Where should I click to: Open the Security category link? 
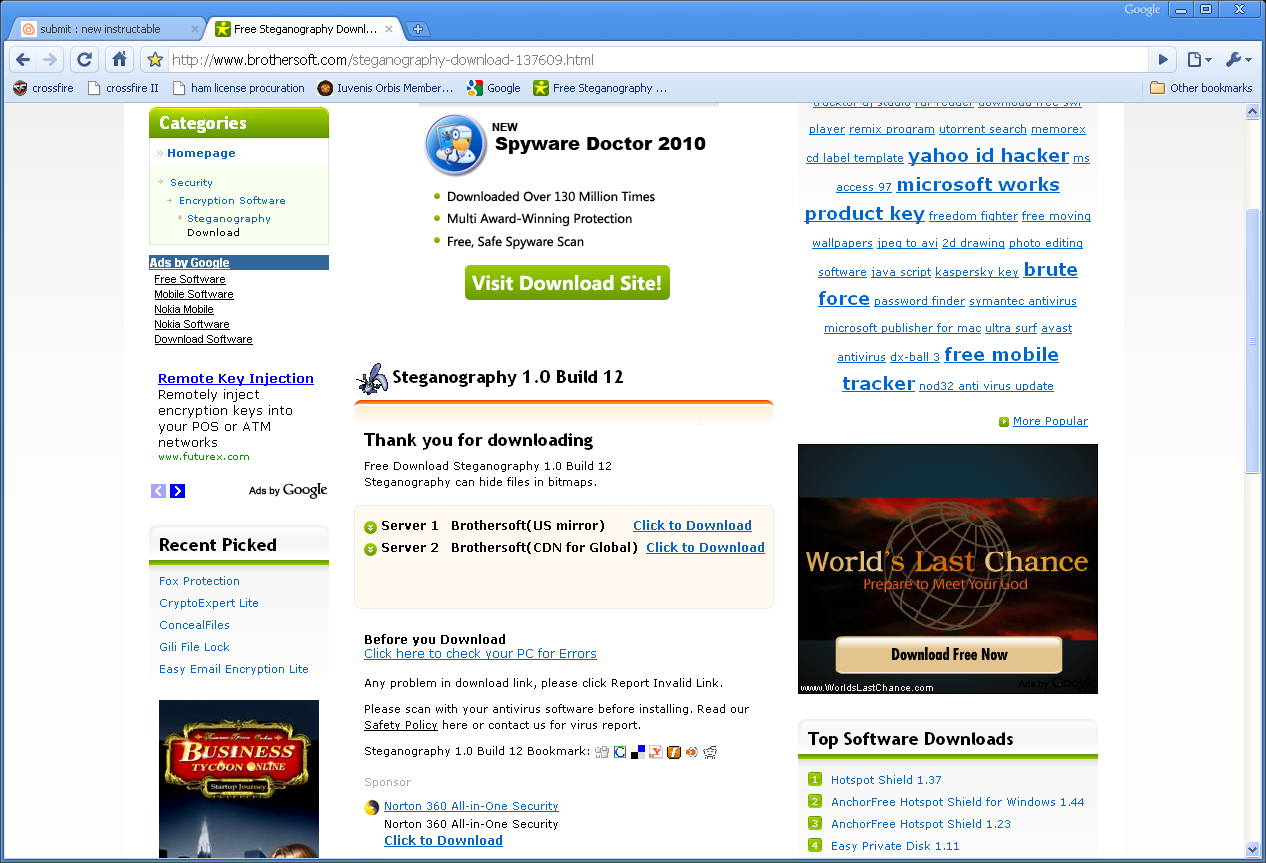191,183
